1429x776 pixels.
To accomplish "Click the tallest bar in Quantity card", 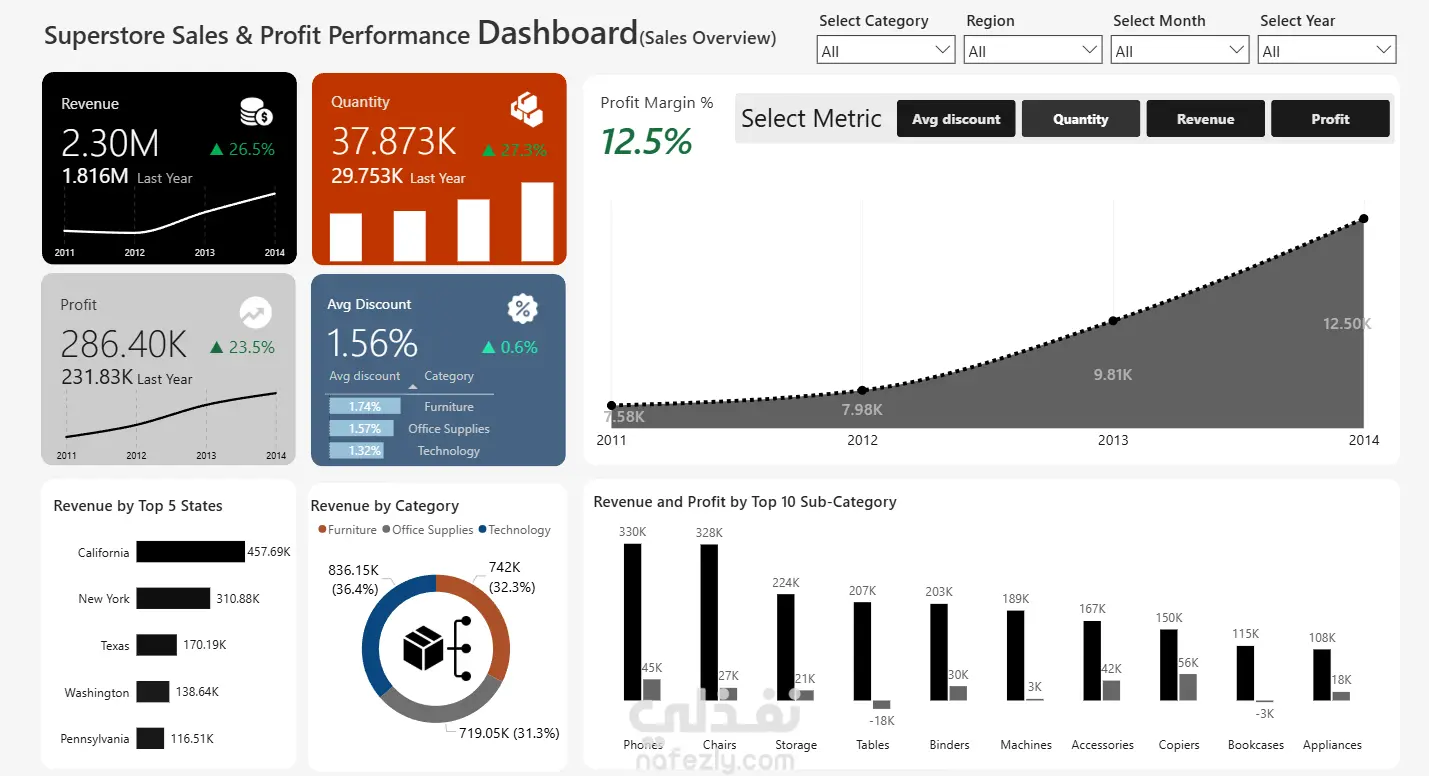I will pyautogui.click(x=537, y=222).
